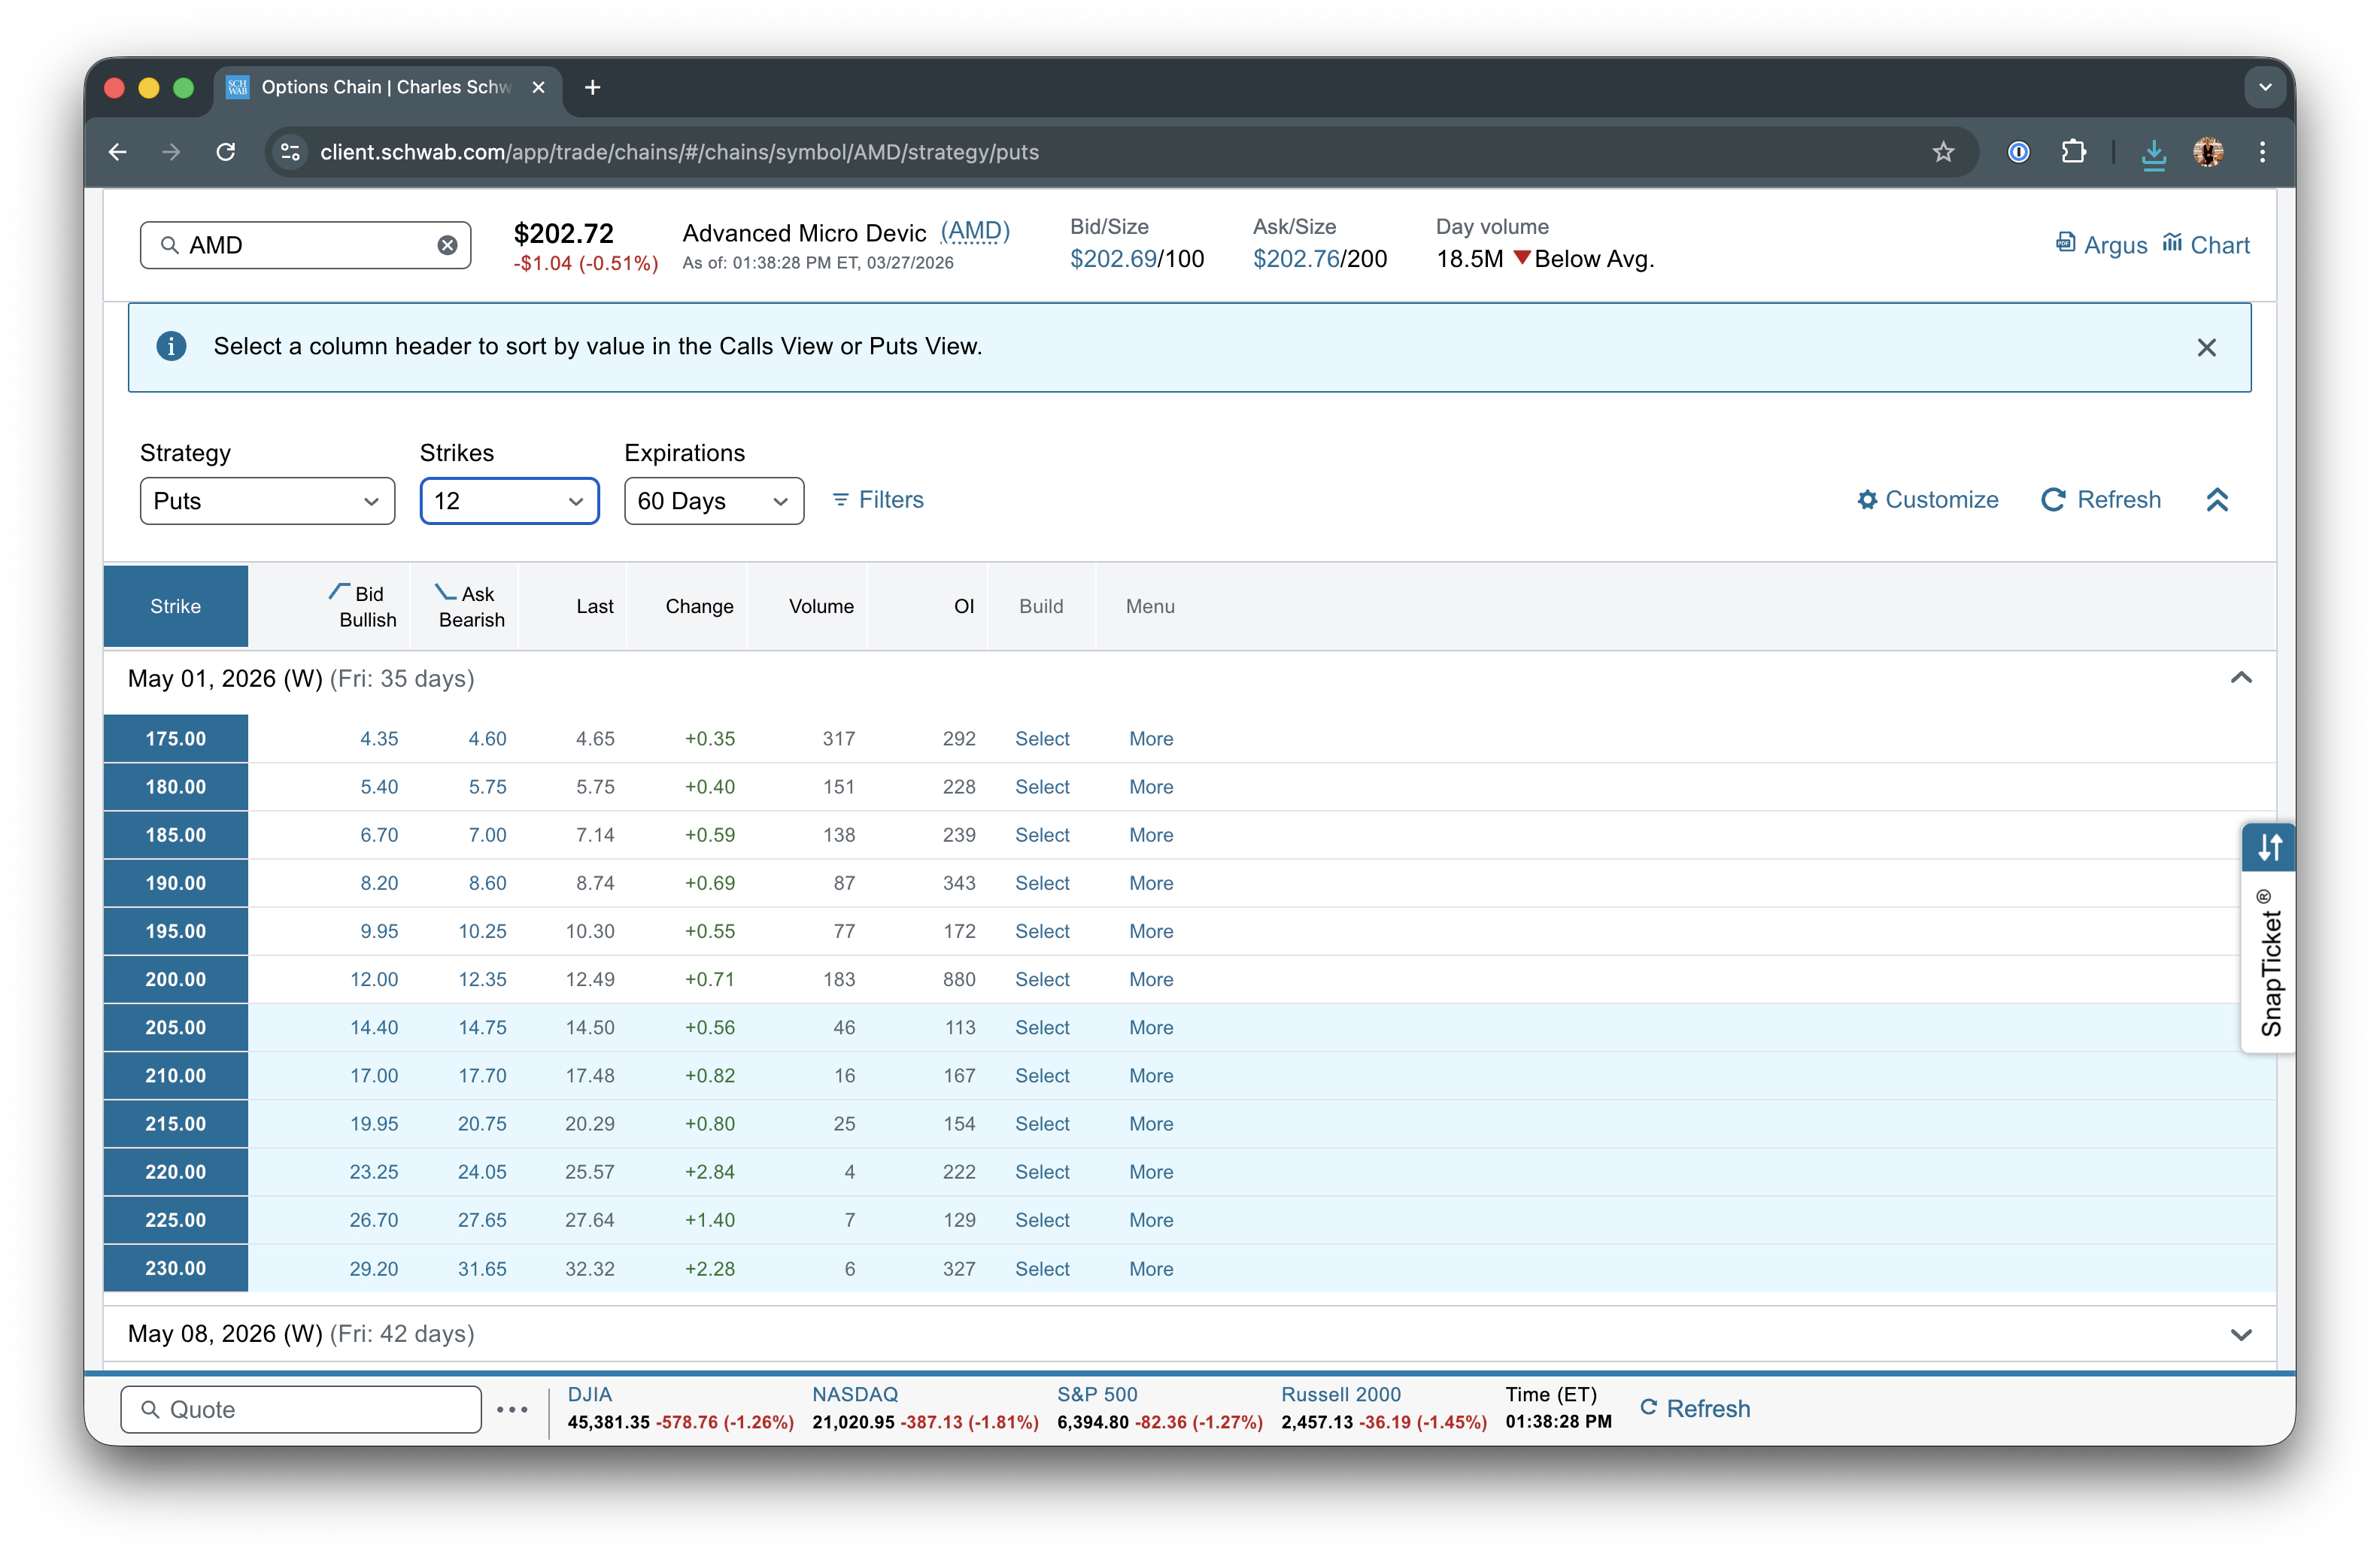
Task: Click the 4.35 bid for strike 175.00
Action: 379,739
